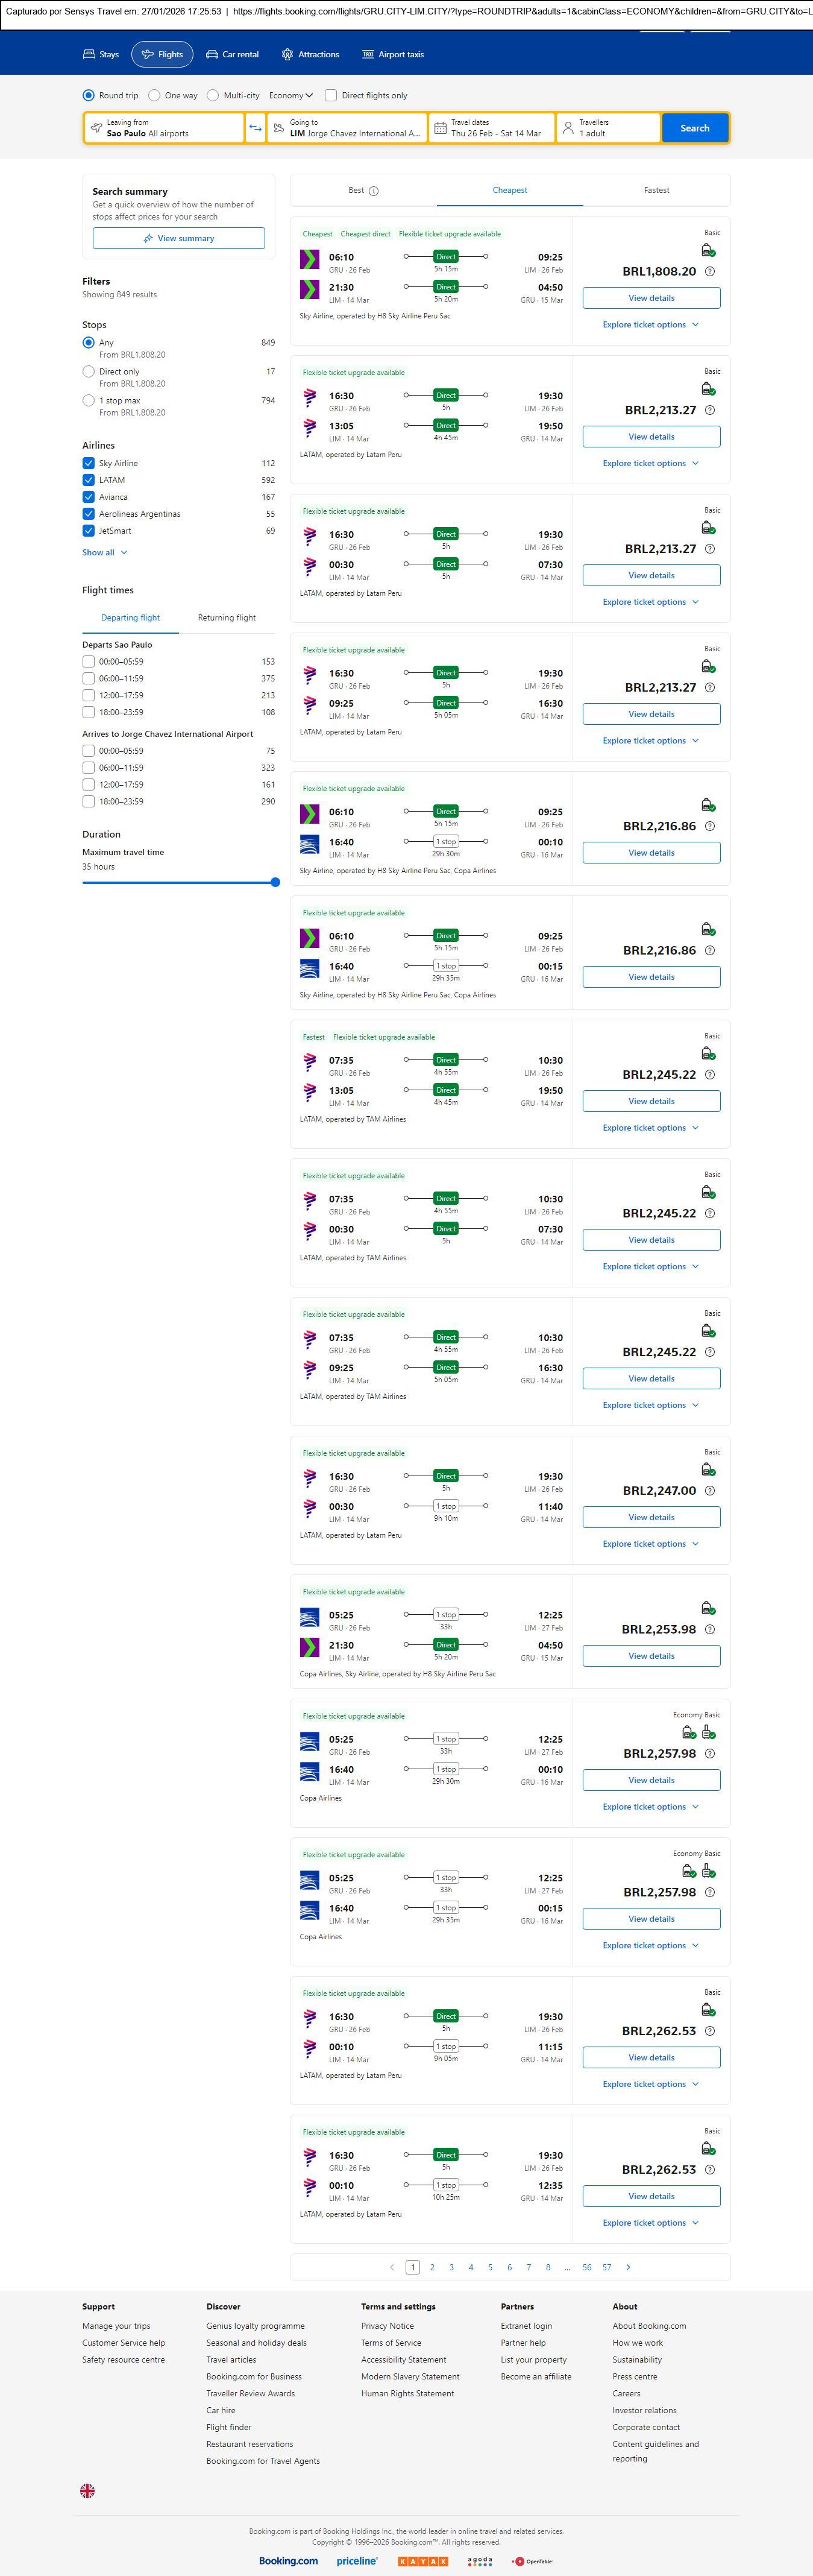Click the info icon next to BRL2,253.98

[x=710, y=1629]
